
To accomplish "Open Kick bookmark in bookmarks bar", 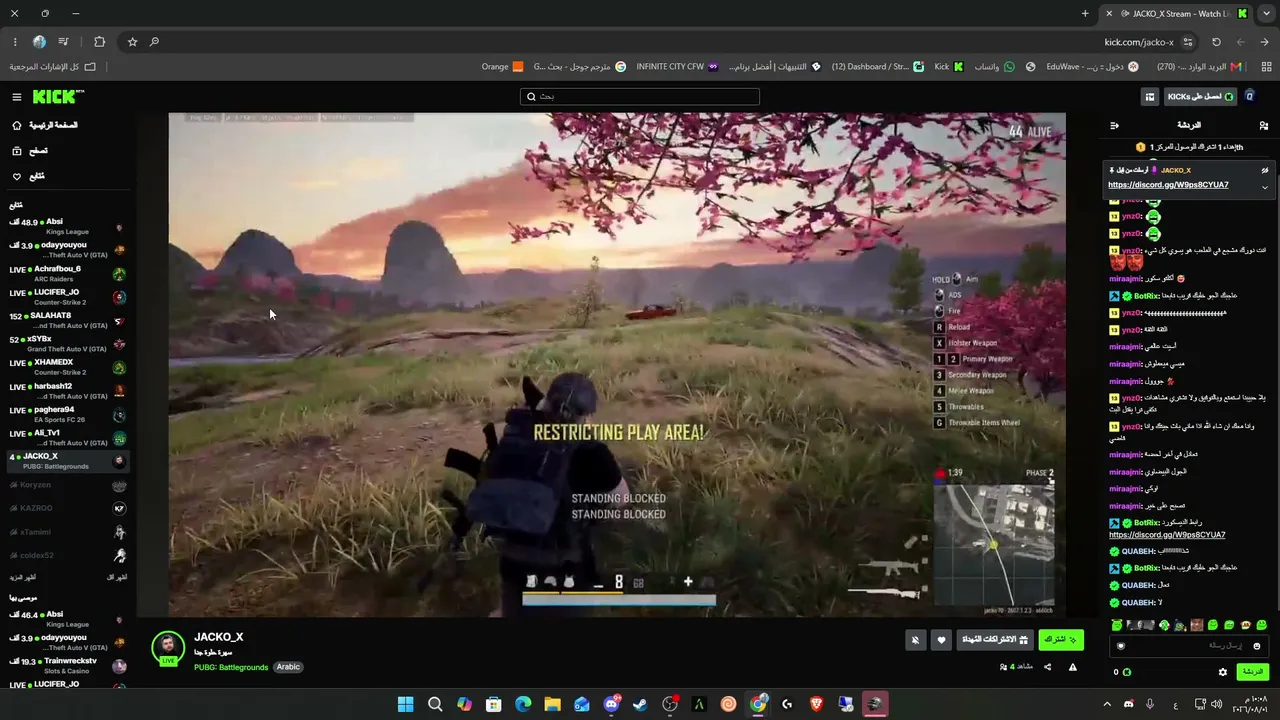I will click(949, 67).
